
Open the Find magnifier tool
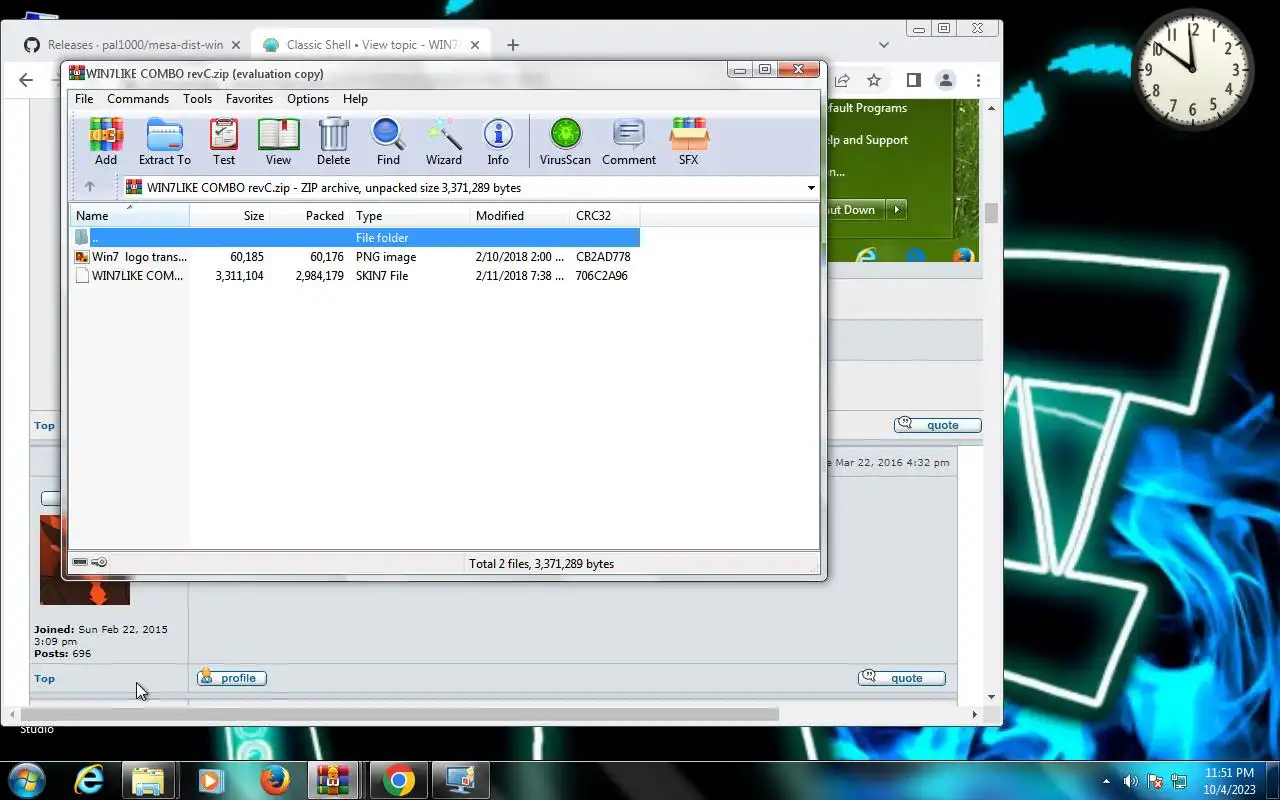pos(388,141)
